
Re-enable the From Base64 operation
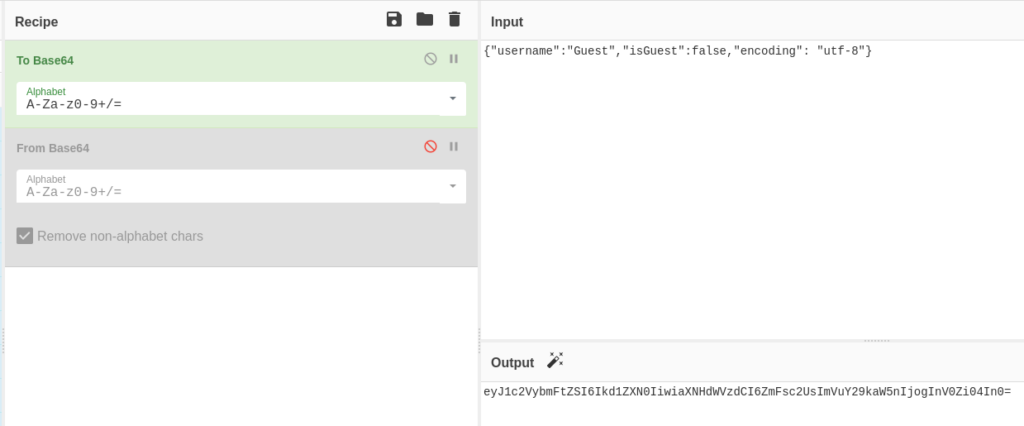click(430, 147)
